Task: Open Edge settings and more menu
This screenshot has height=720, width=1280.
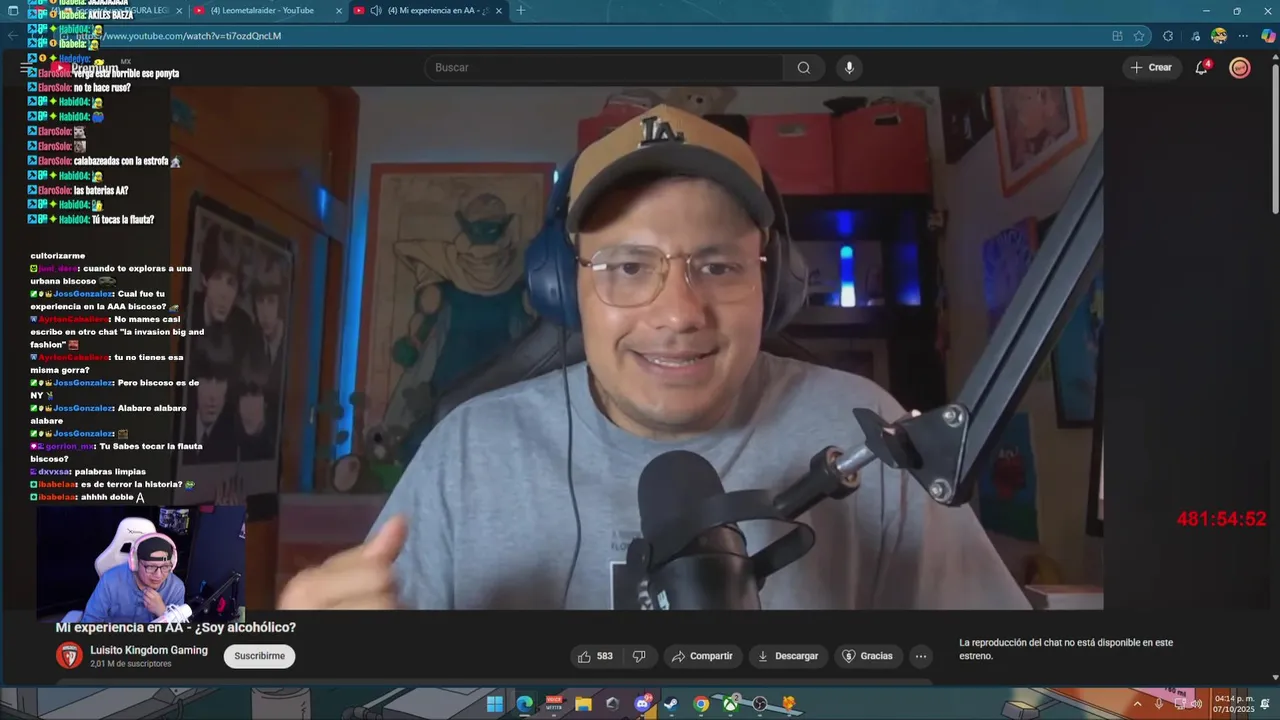Action: (1244, 36)
